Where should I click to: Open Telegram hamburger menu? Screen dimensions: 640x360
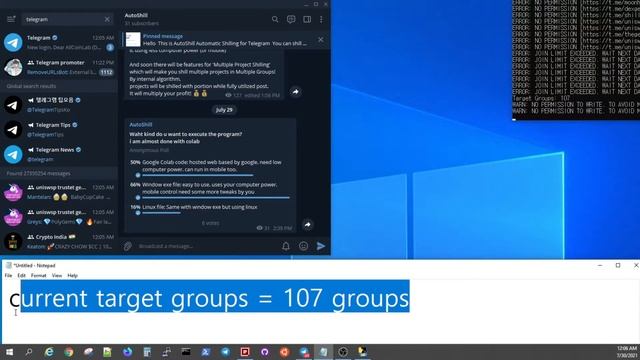(x=11, y=19)
